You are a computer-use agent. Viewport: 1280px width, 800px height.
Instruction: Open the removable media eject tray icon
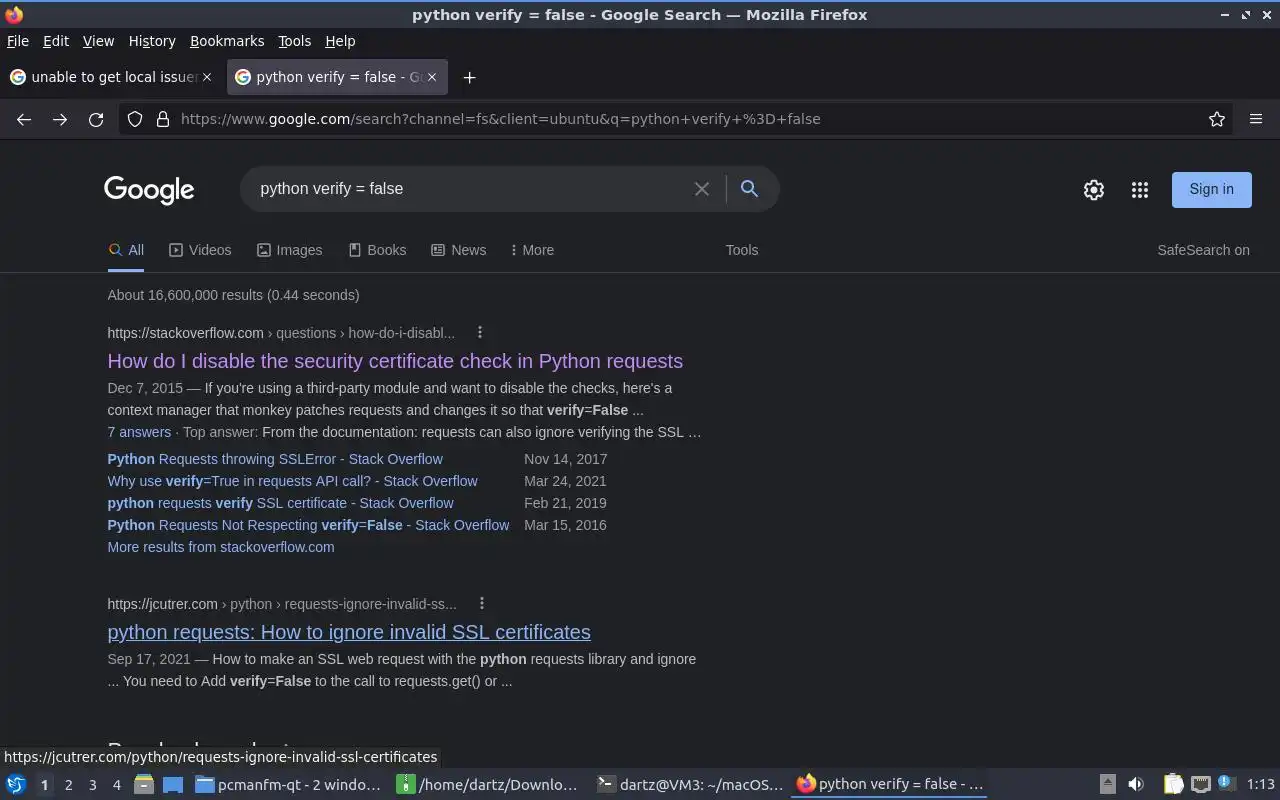coord(1107,785)
